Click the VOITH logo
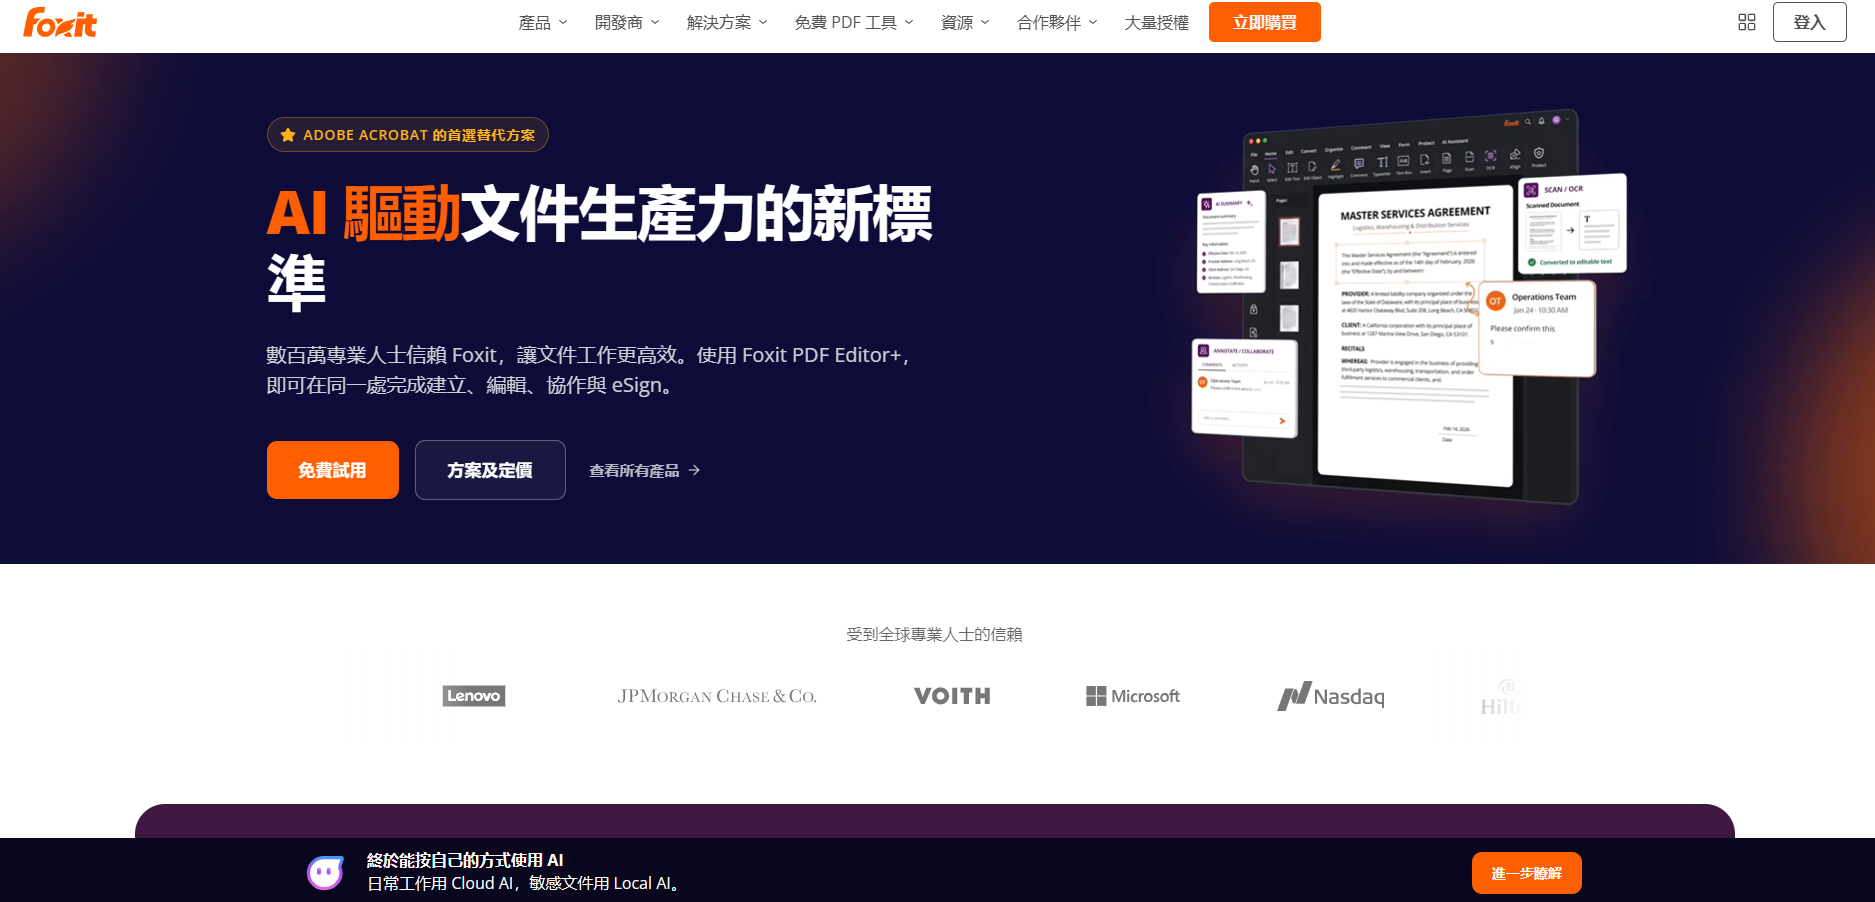This screenshot has height=902, width=1875. [952, 696]
